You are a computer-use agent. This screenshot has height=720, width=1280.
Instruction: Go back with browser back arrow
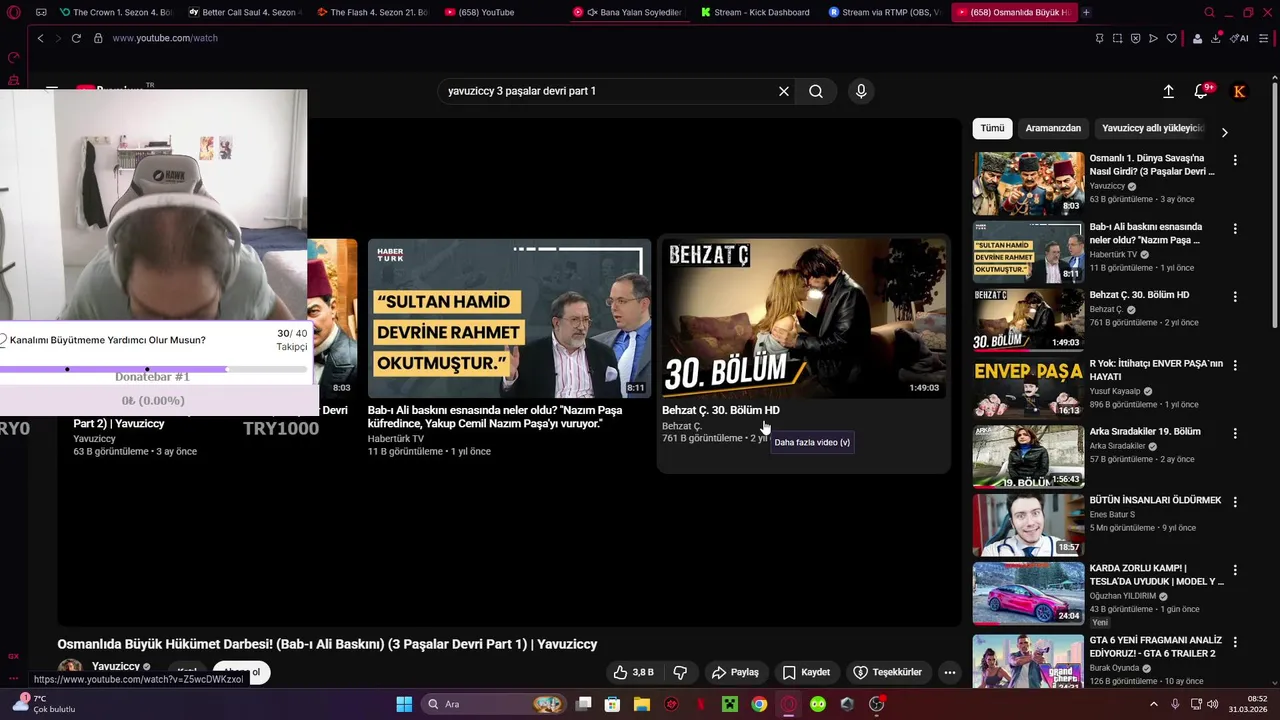(40, 38)
